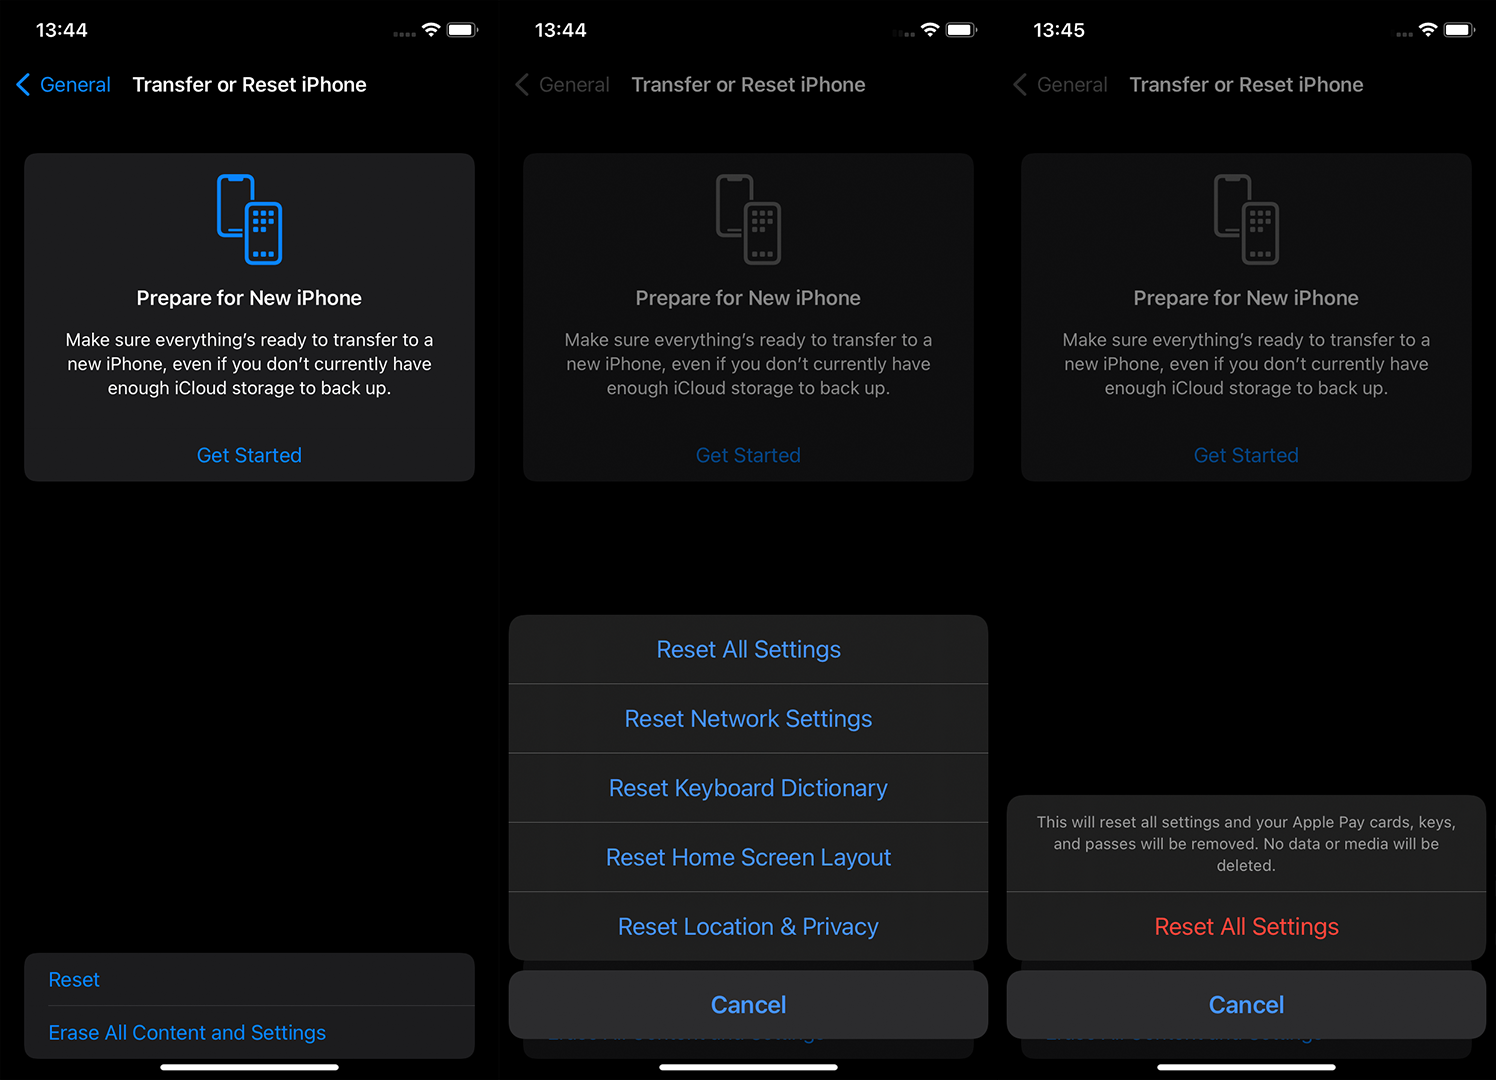Tap the Wi-Fi icon in the 13:45 screen's status bar
1496x1080 pixels.
[1428, 30]
